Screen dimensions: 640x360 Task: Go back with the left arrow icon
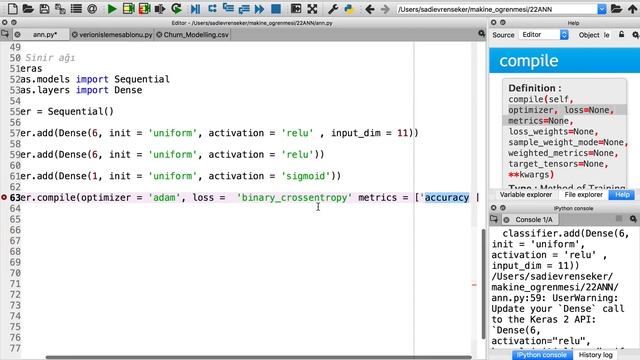tap(369, 9)
